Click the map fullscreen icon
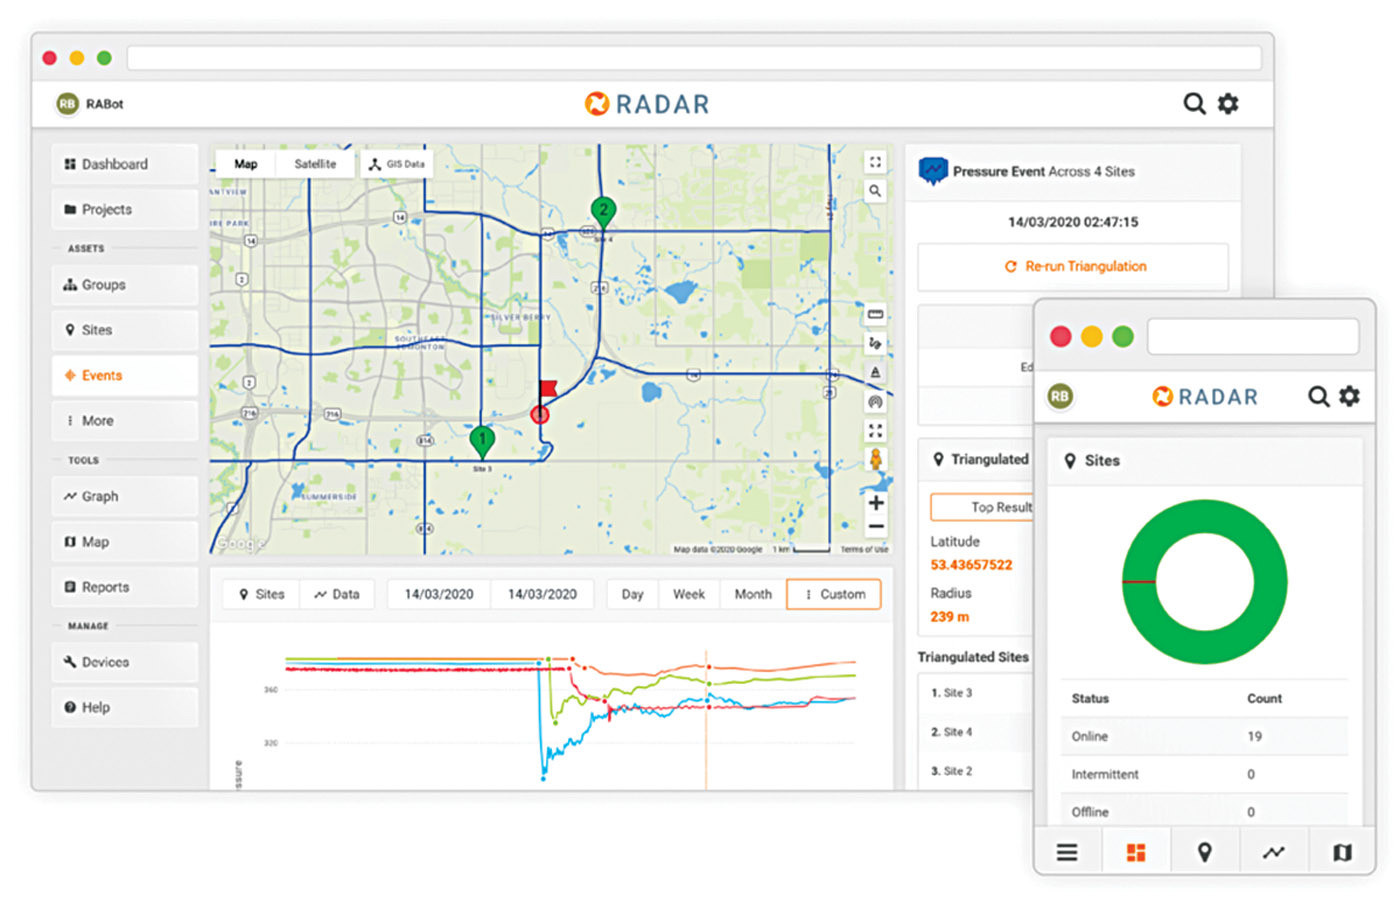Viewport: 1400px width, 909px height. [x=875, y=162]
